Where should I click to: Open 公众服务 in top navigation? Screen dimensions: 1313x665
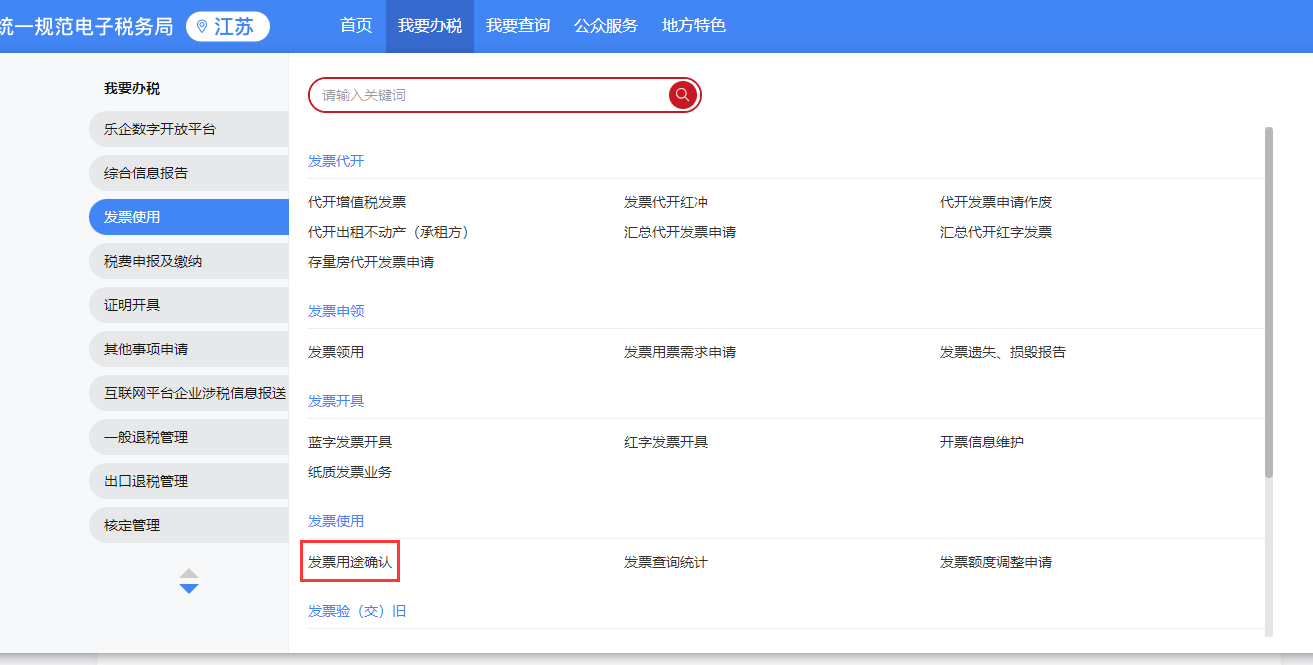tap(605, 26)
